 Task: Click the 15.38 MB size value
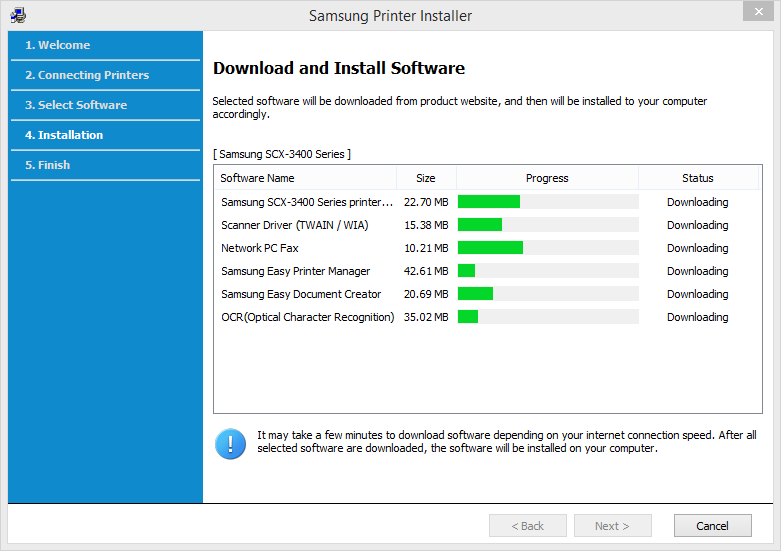pos(426,225)
